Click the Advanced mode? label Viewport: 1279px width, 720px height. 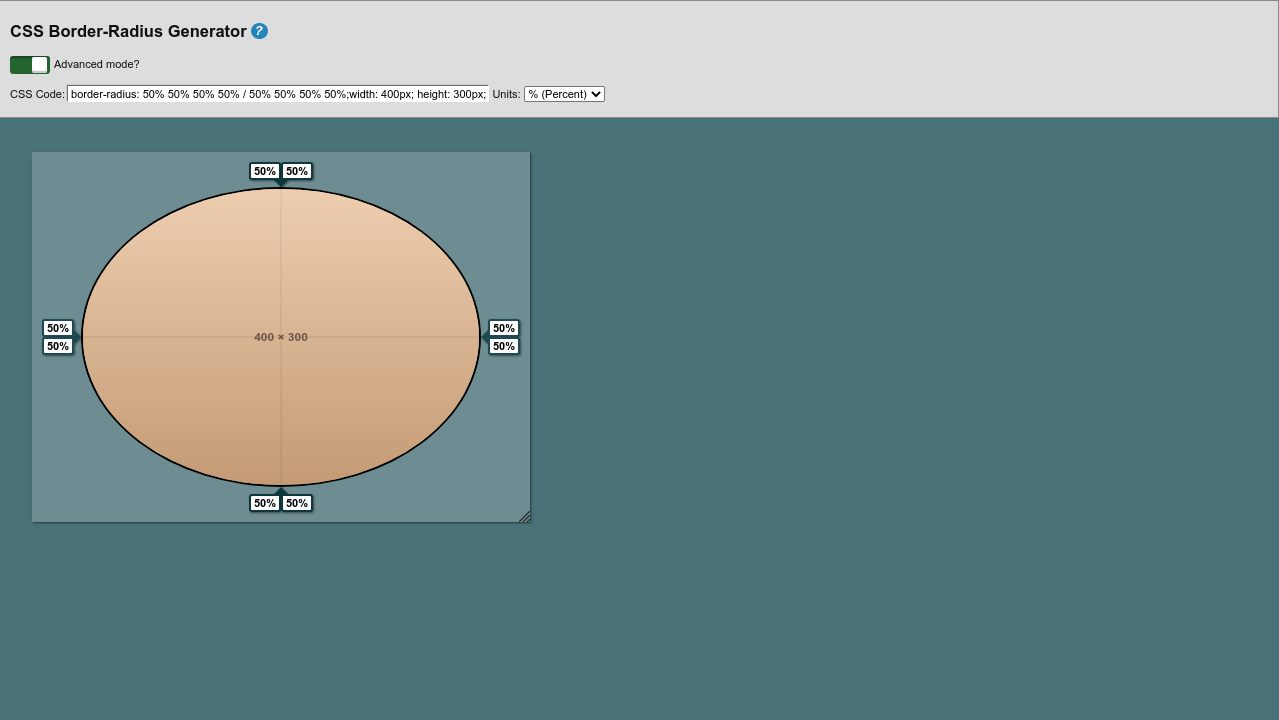point(97,64)
